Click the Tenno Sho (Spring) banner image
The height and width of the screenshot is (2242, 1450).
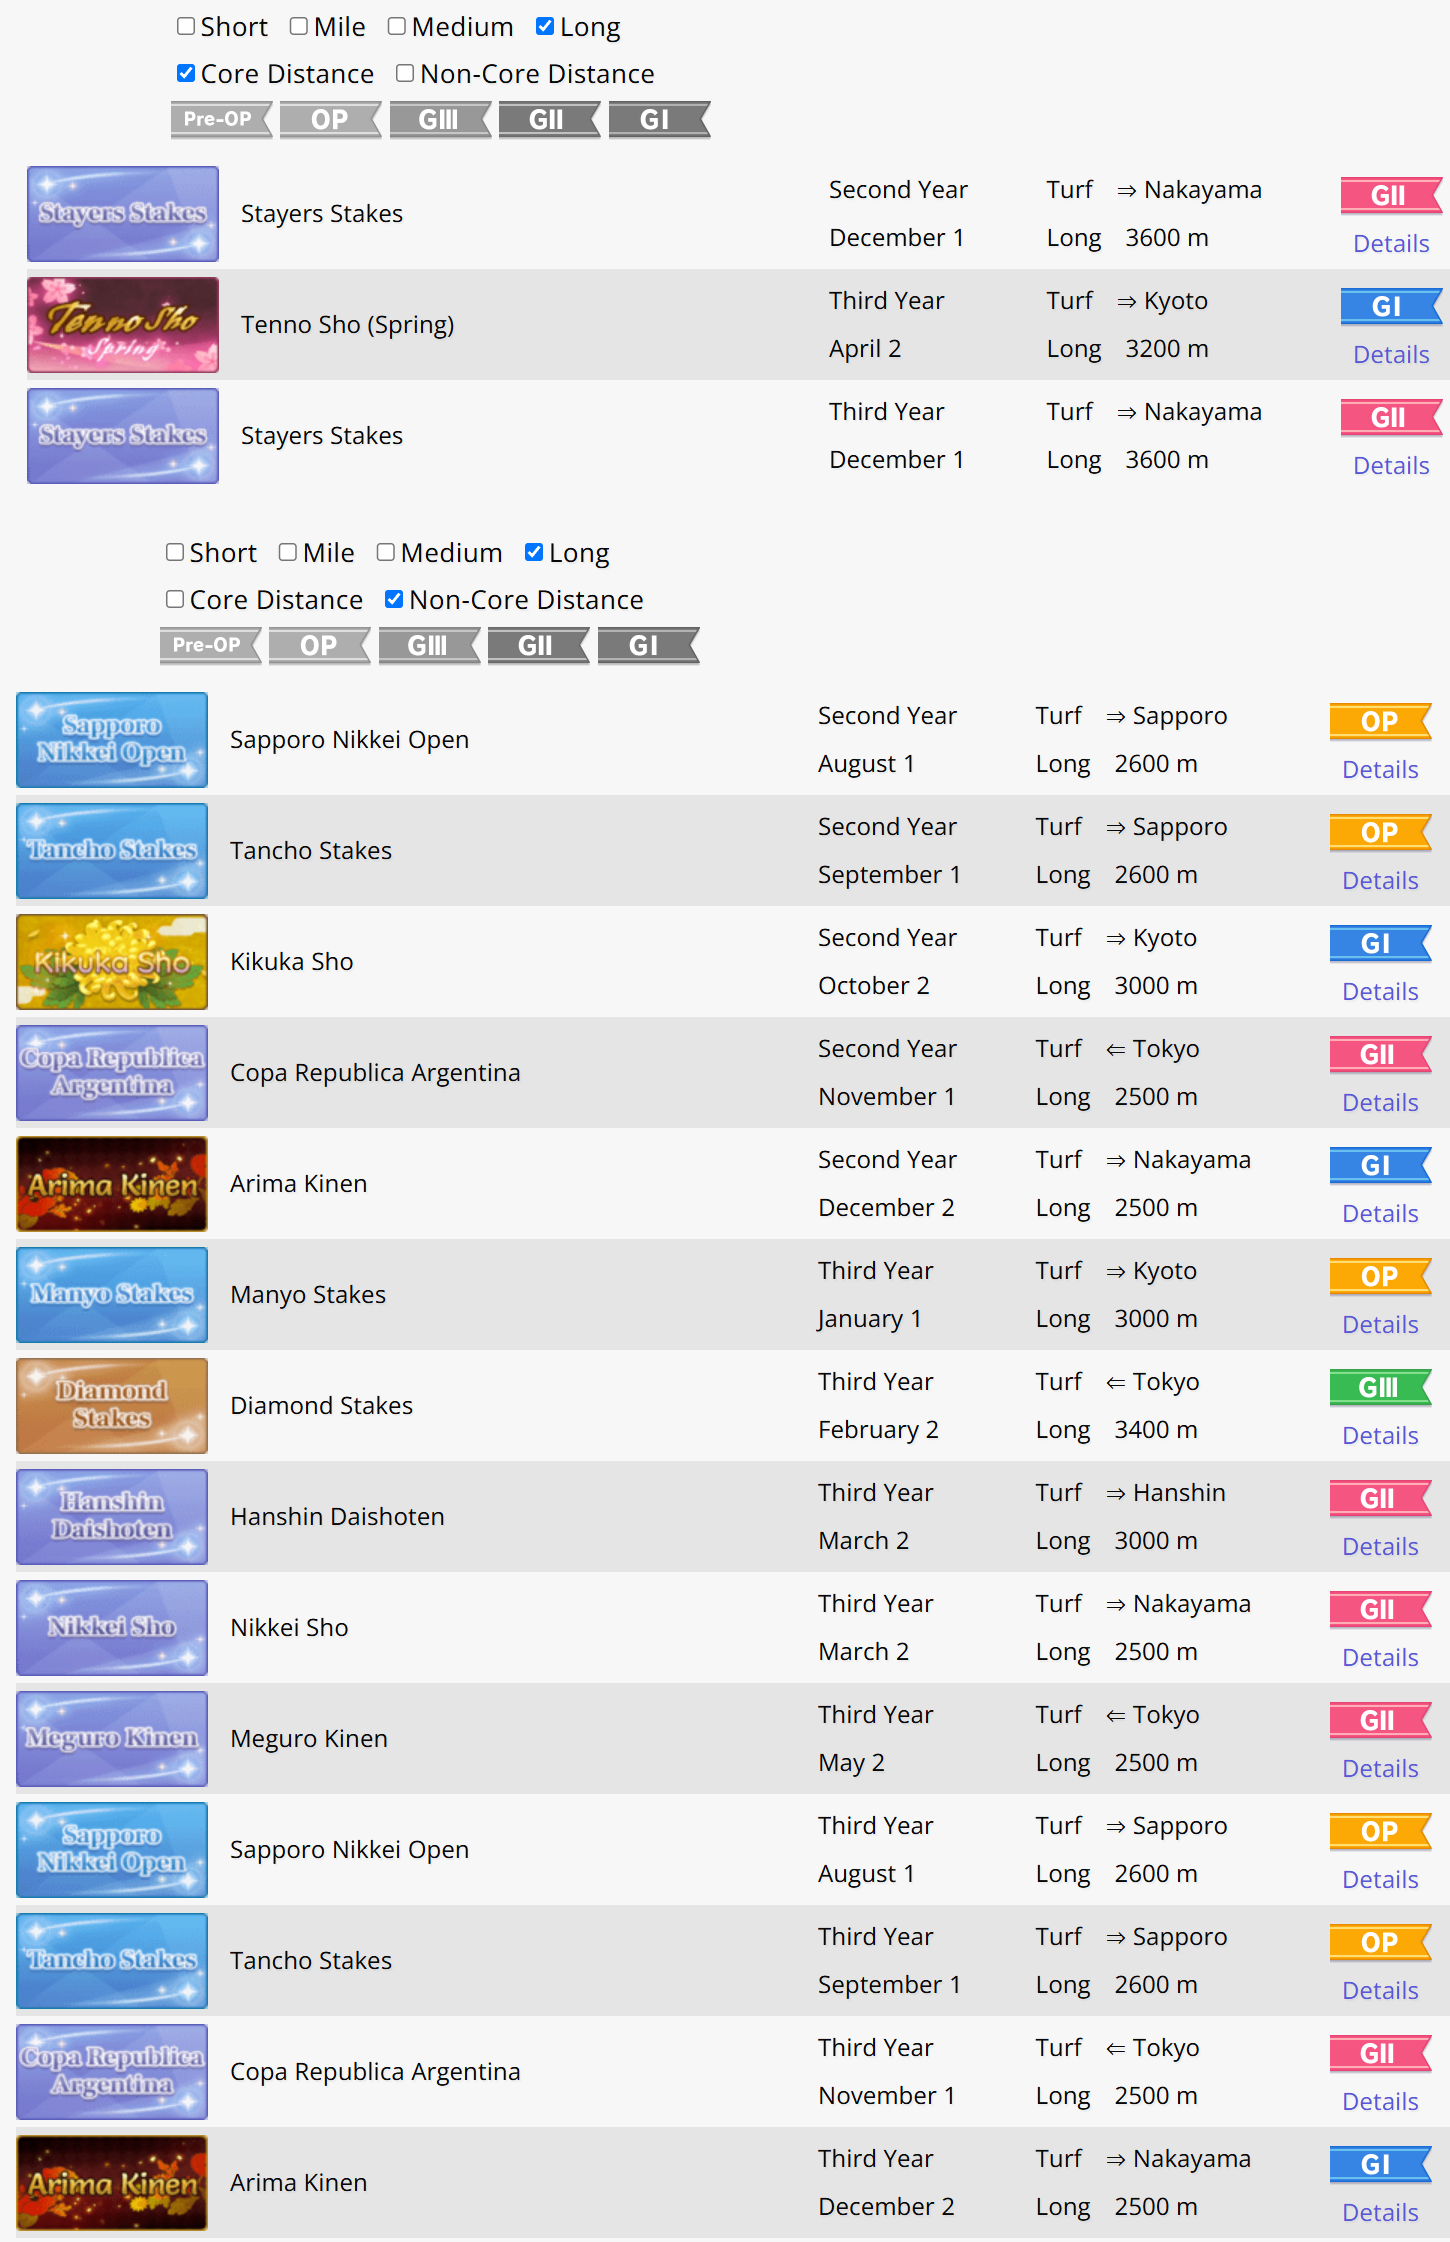[123, 325]
